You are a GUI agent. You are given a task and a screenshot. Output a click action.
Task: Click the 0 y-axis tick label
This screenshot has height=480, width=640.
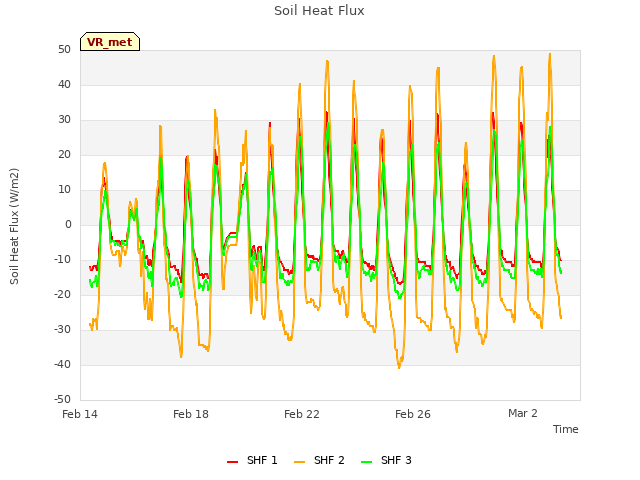68,224
